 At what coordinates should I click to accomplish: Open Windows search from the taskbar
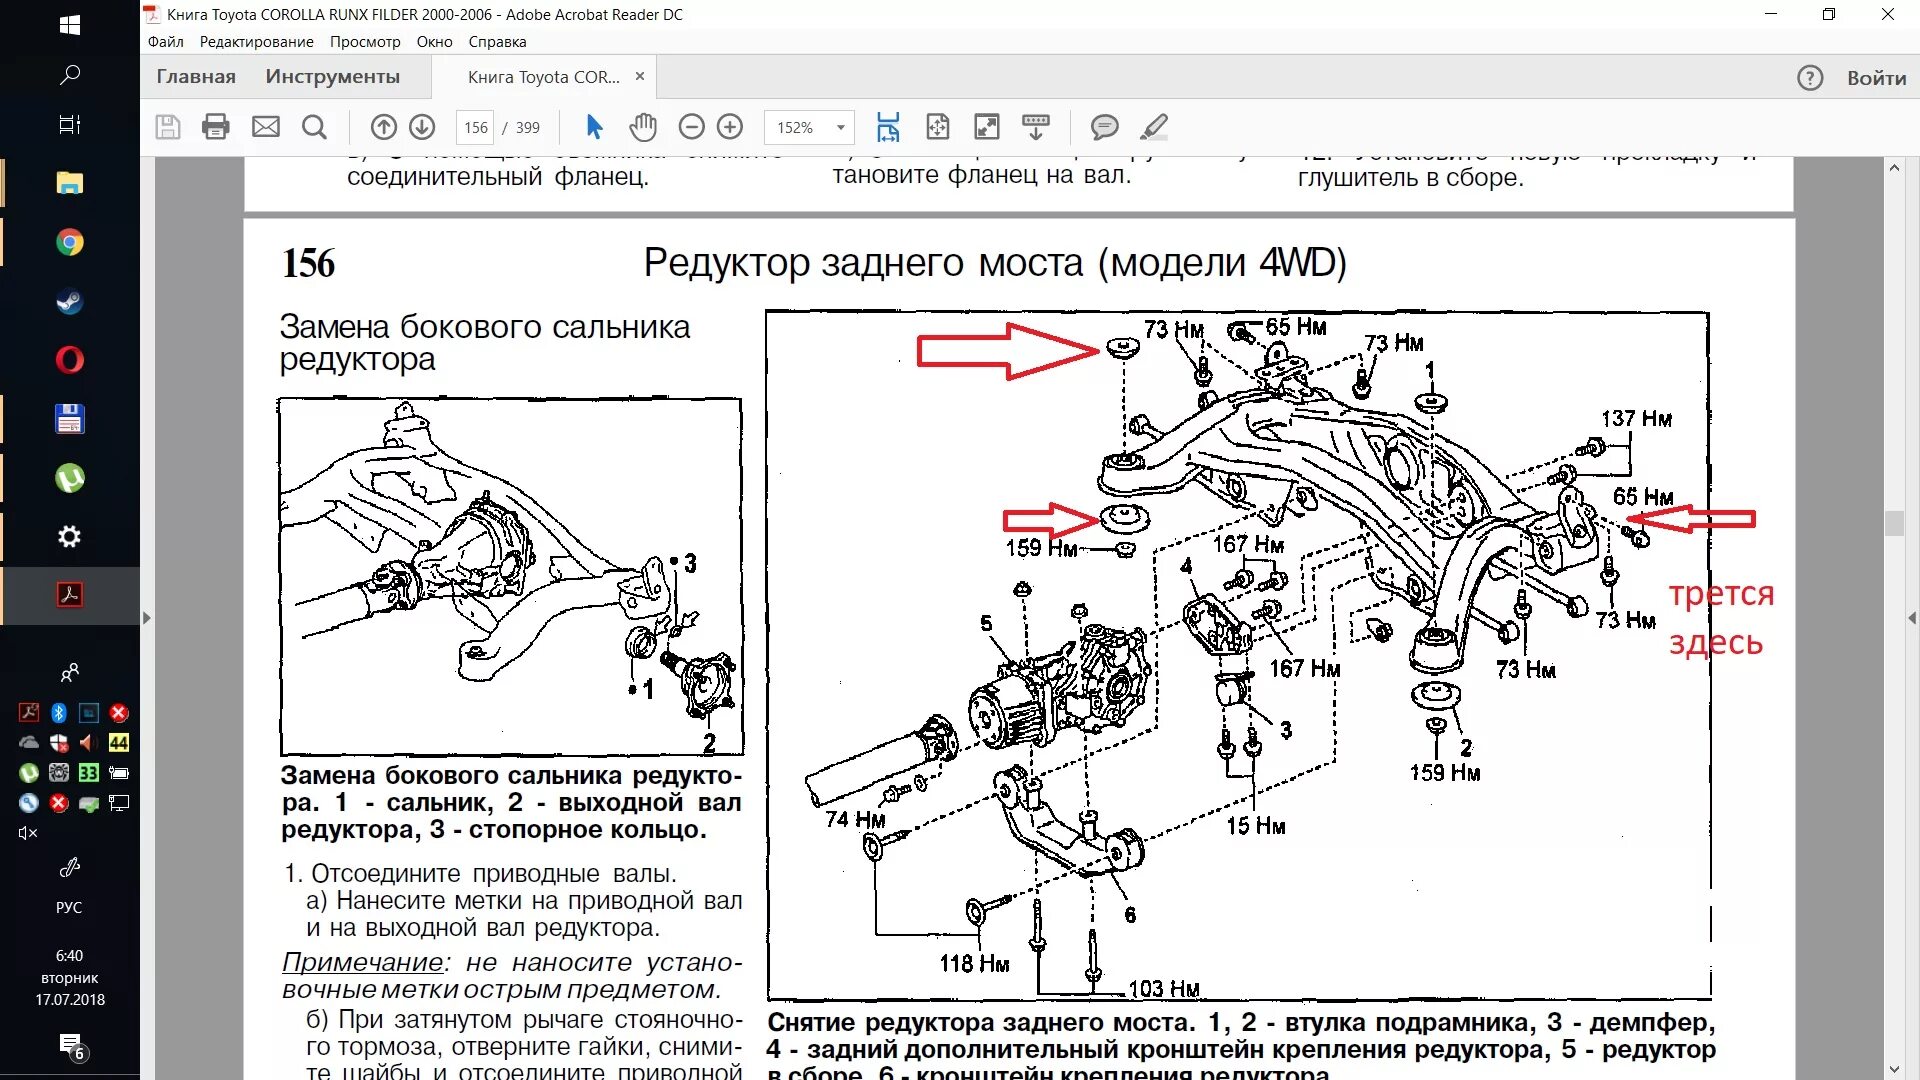tap(70, 75)
